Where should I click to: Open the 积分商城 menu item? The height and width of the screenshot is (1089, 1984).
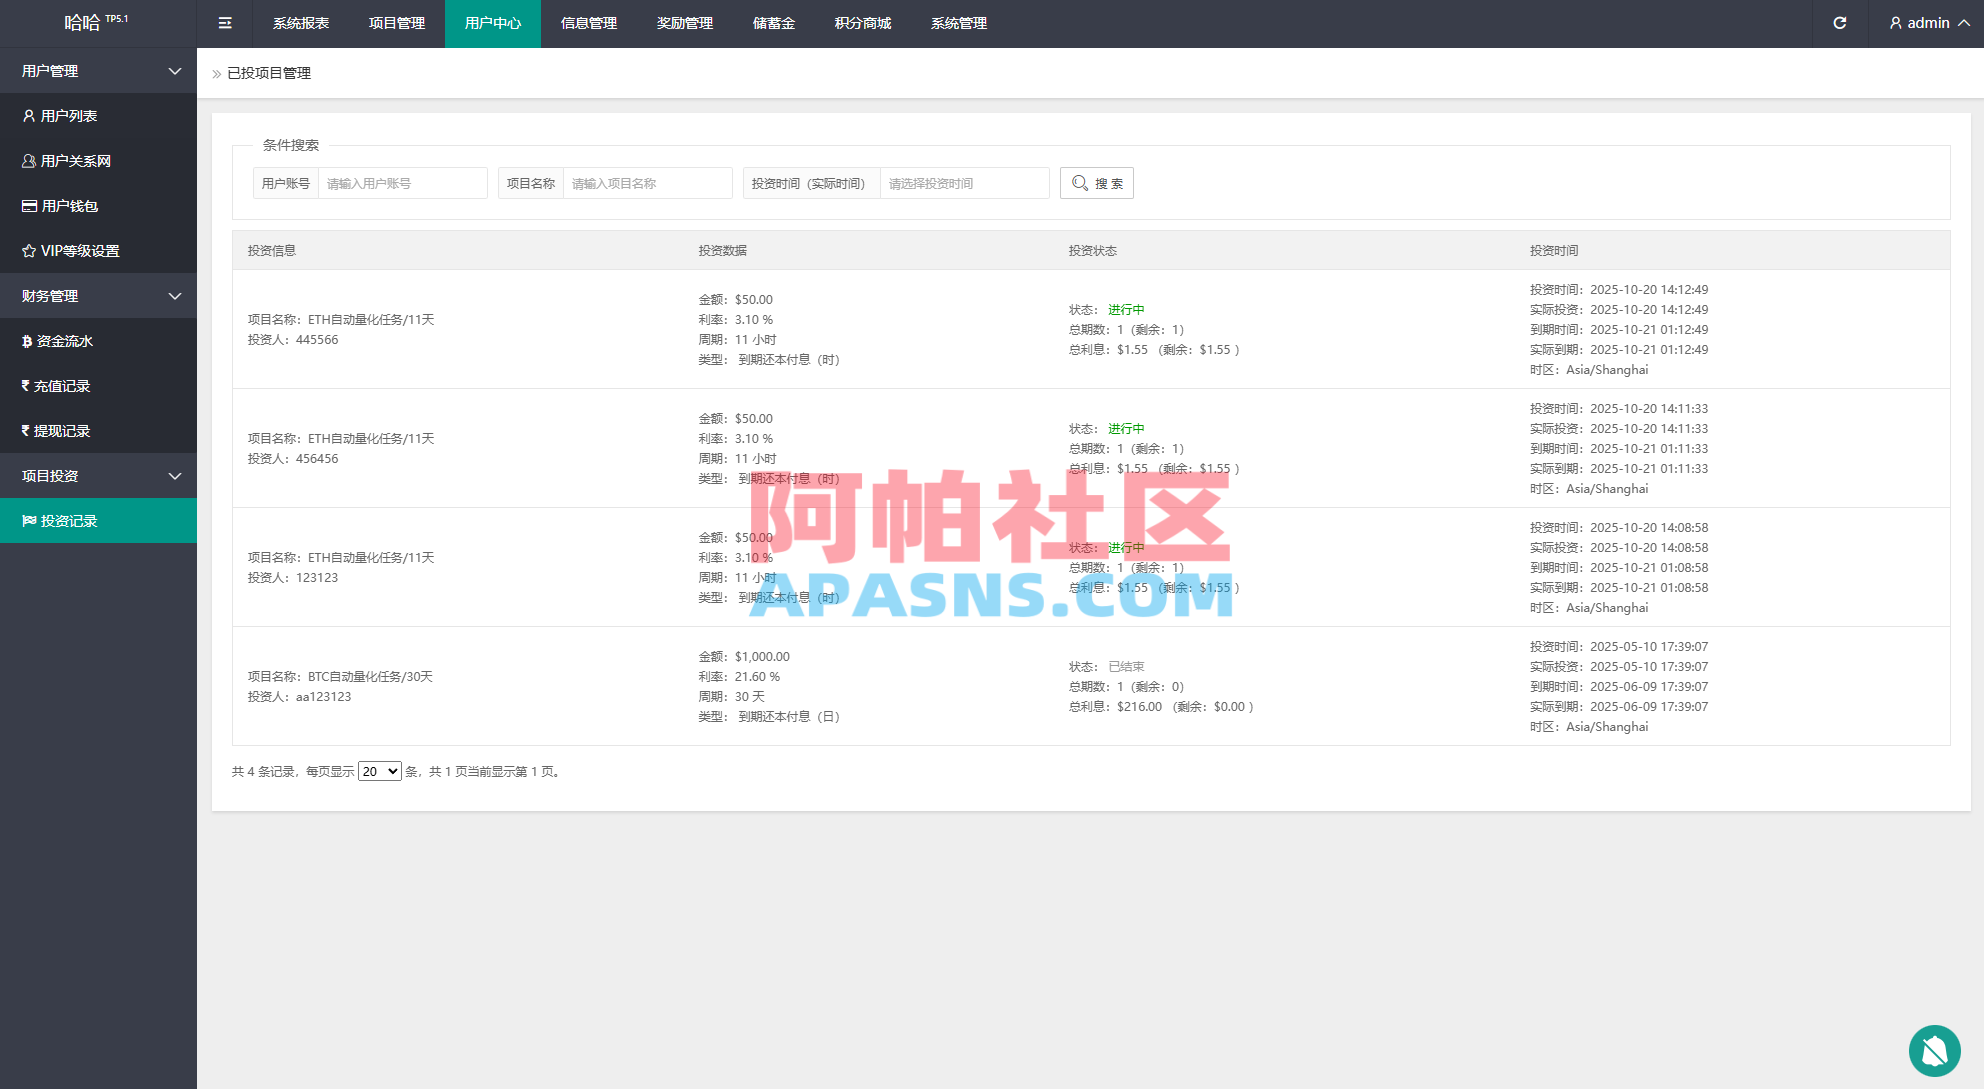click(862, 23)
